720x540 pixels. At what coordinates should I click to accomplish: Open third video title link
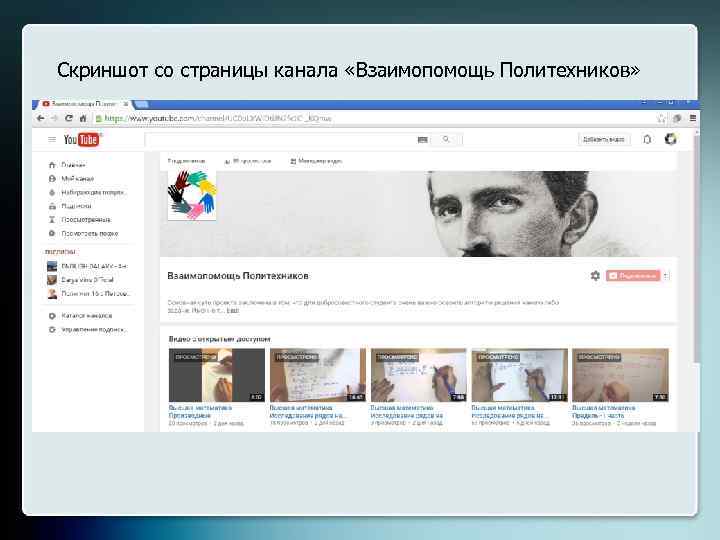[407, 411]
